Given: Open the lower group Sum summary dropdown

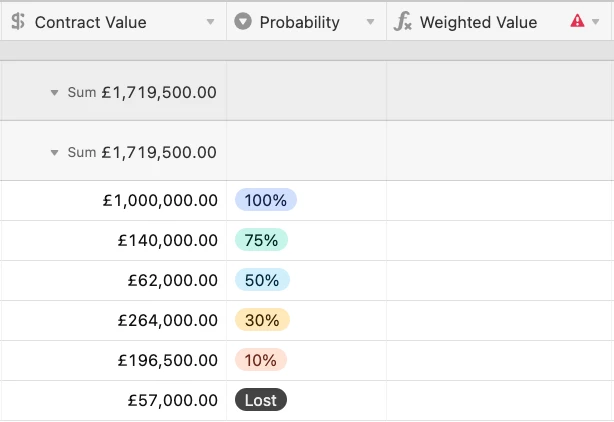Looking at the screenshot, I should 54,152.
